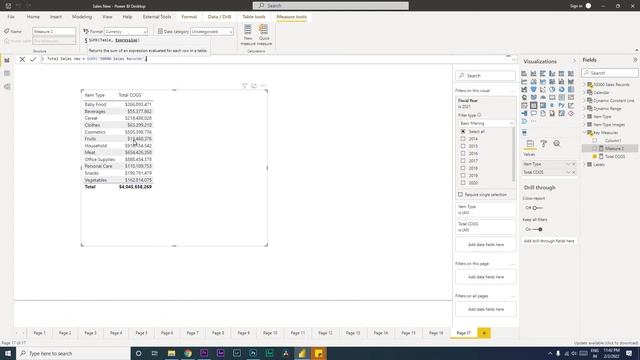Add a new page with plus button
Viewport: 640px width, 360px height.
pos(484,333)
